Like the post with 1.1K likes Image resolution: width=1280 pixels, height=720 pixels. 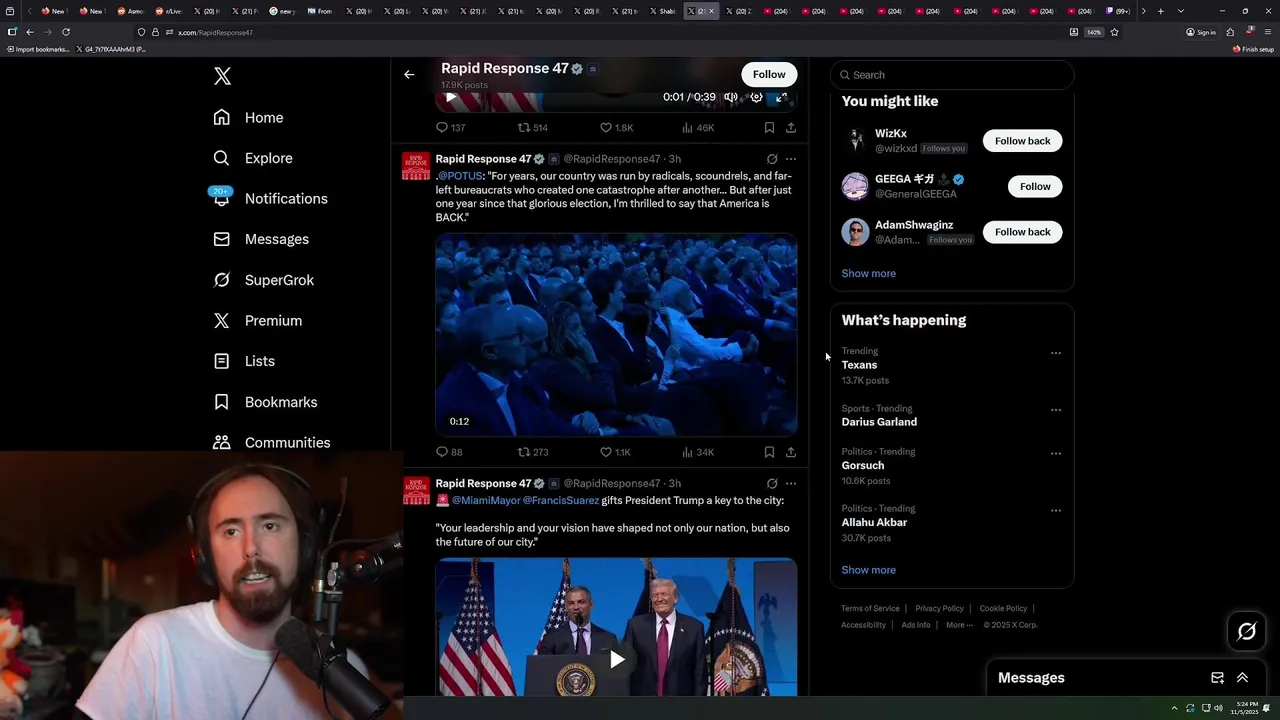[615, 452]
